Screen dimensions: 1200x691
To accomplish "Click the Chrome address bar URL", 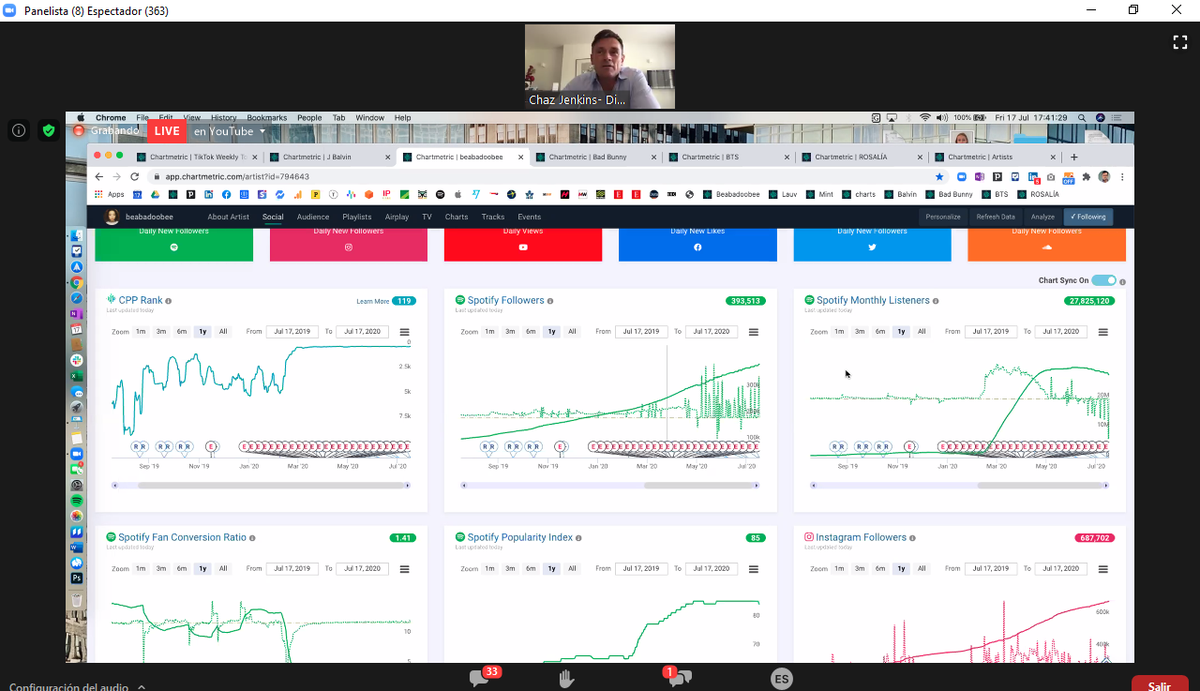I will tap(237, 176).
